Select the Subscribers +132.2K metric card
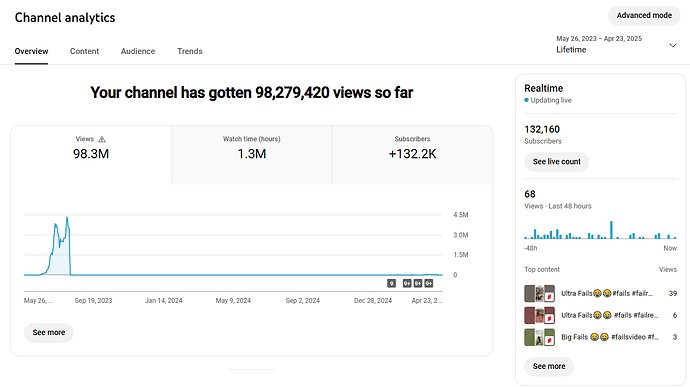The width and height of the screenshot is (690, 387). click(413, 155)
